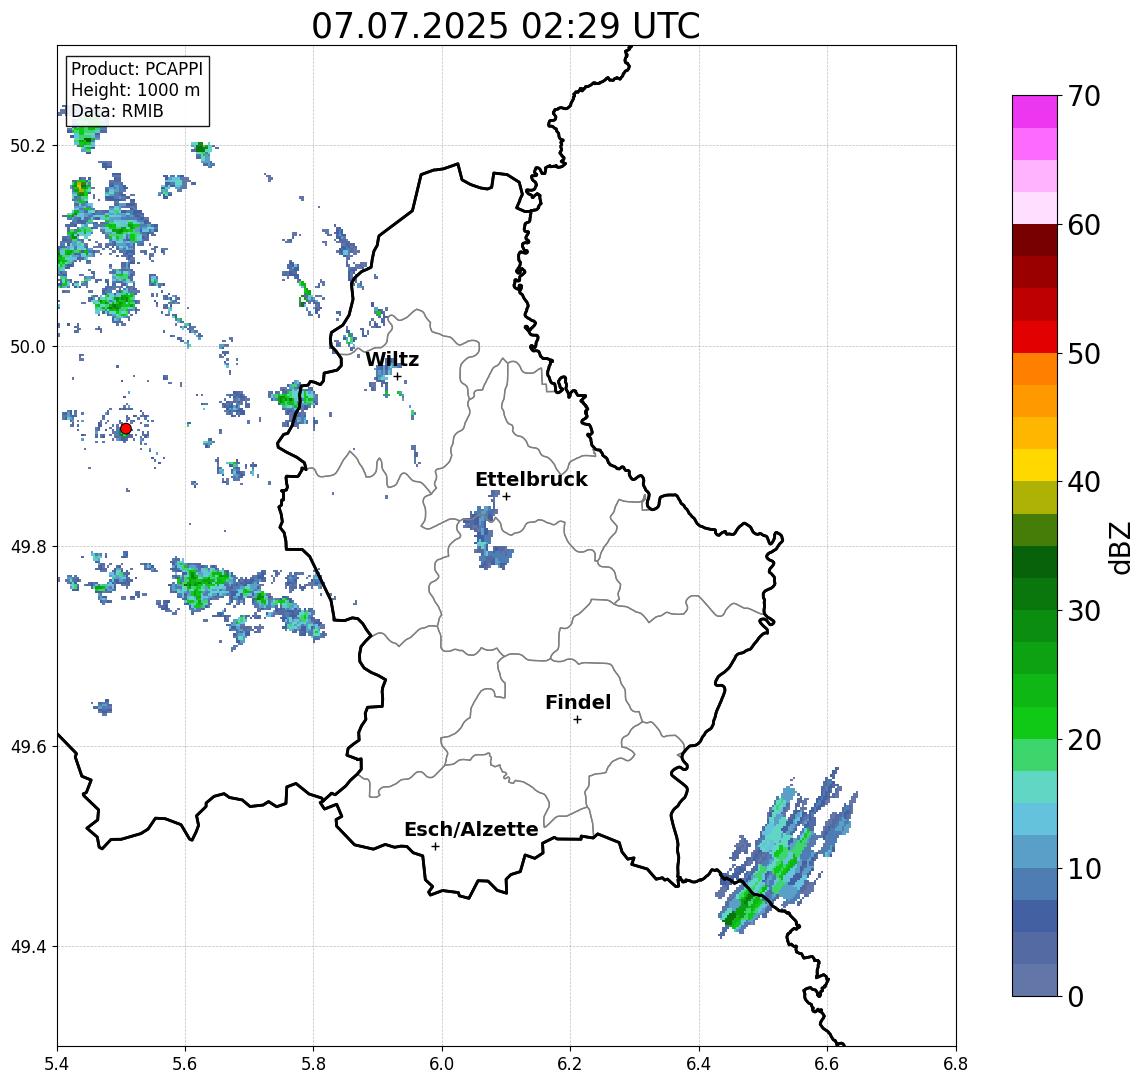Click the colorbar tick label 20
1145x1084 pixels.
(1084, 739)
